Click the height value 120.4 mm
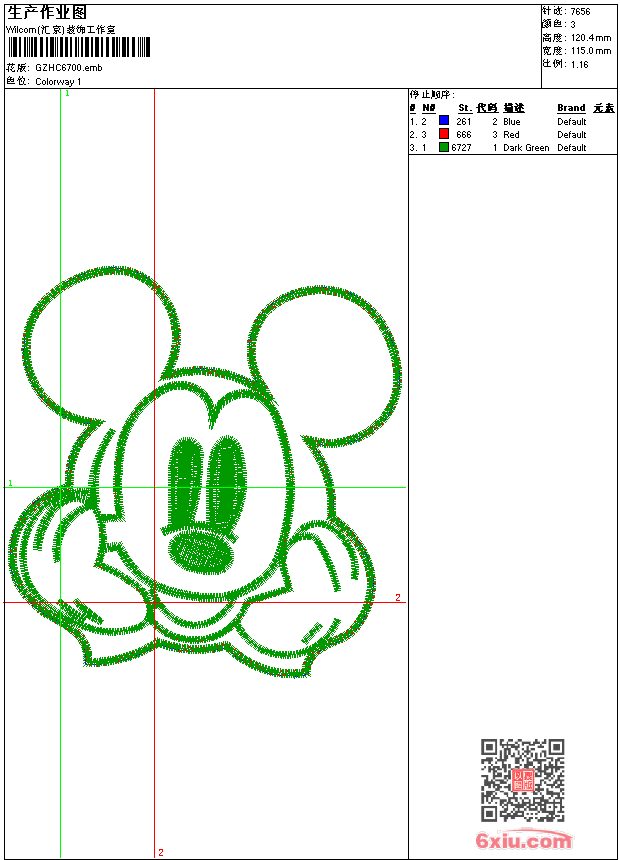The width and height of the screenshot is (620, 860). click(590, 38)
